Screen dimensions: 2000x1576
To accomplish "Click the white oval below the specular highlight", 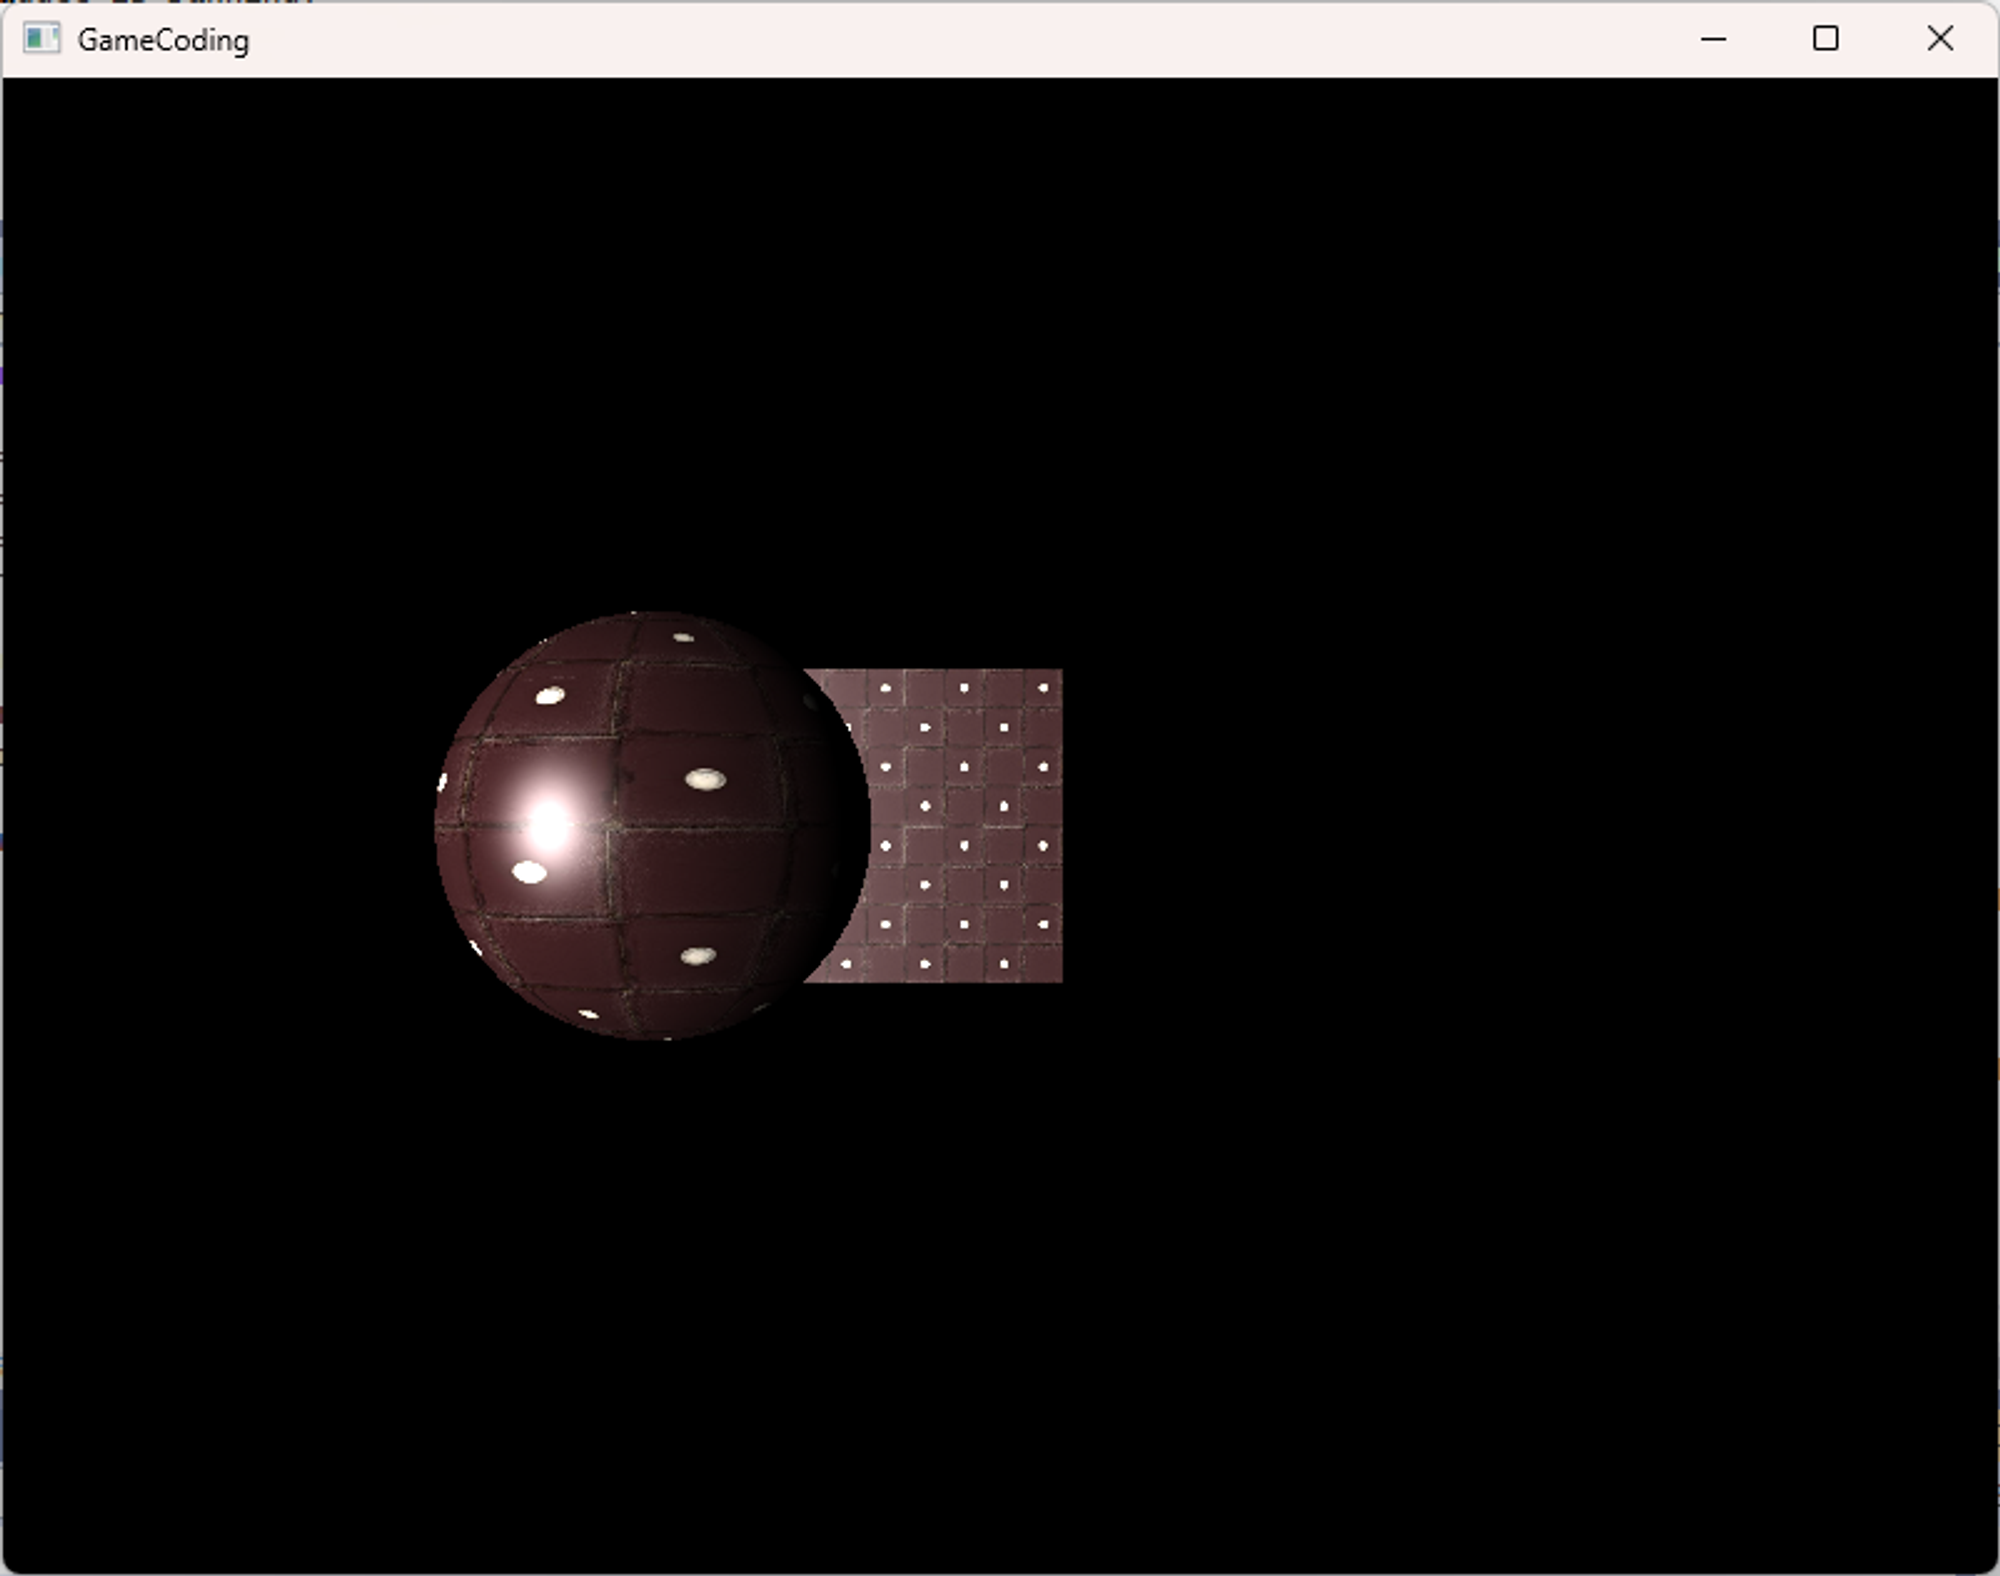I will coord(529,872).
